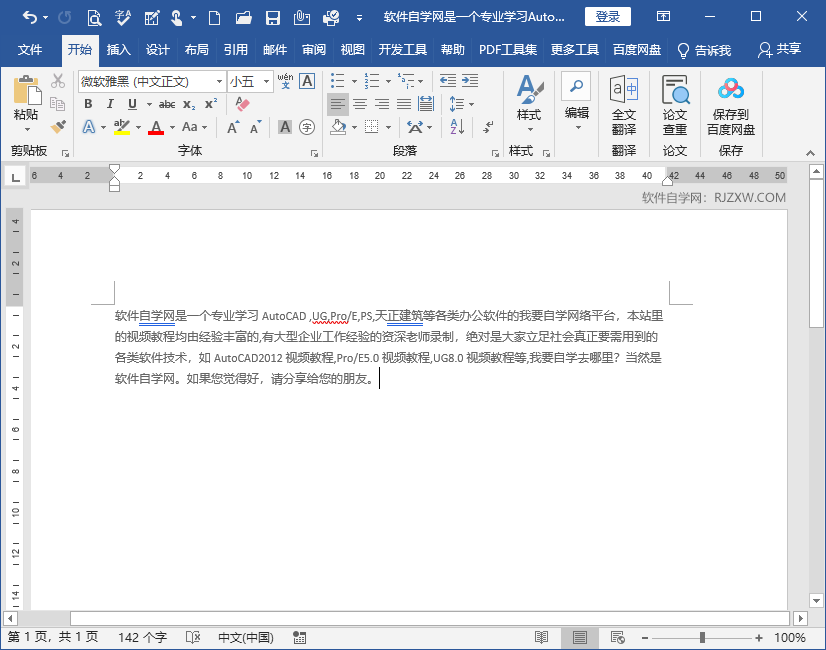The height and width of the screenshot is (650, 826).
Task: Open the font name dropdown
Action: point(220,82)
